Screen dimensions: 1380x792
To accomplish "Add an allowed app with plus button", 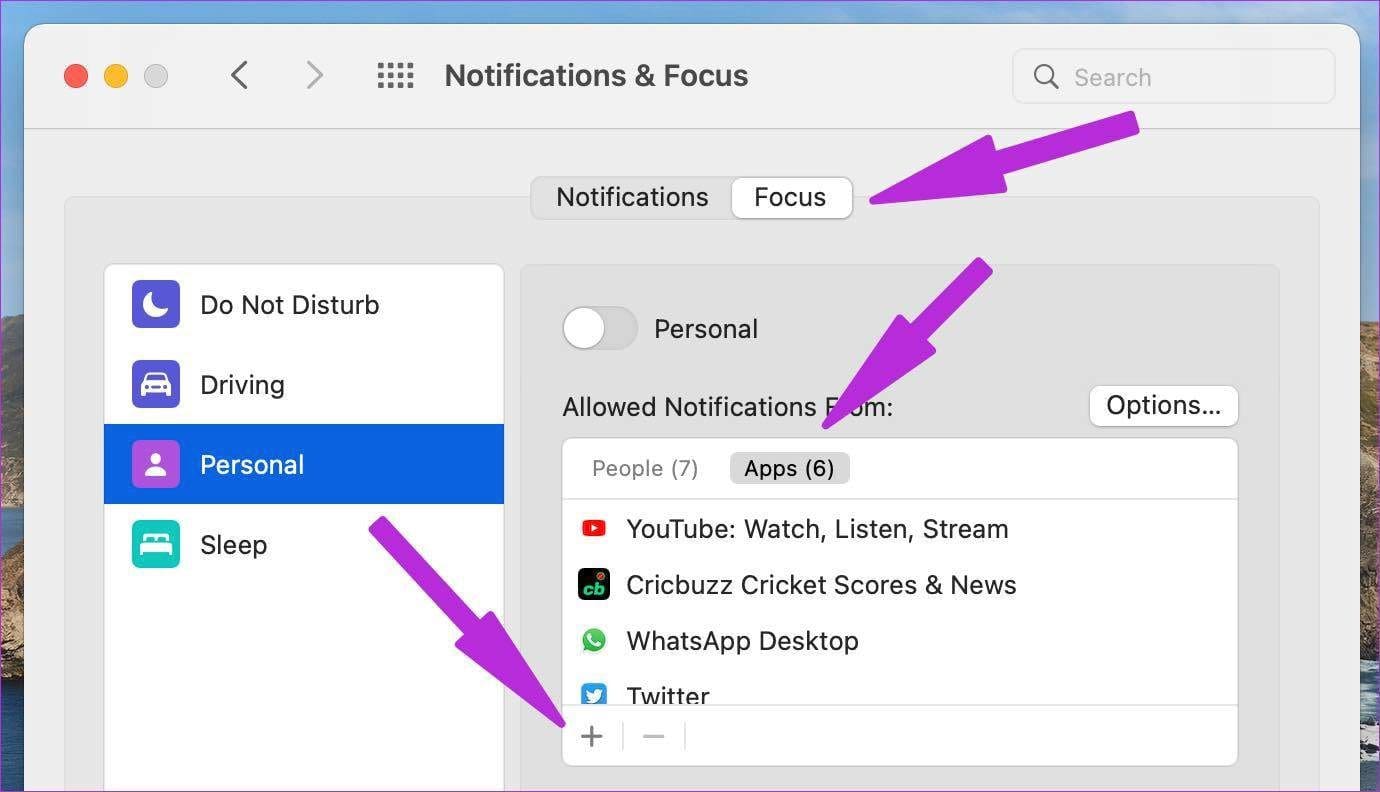I will tap(592, 737).
